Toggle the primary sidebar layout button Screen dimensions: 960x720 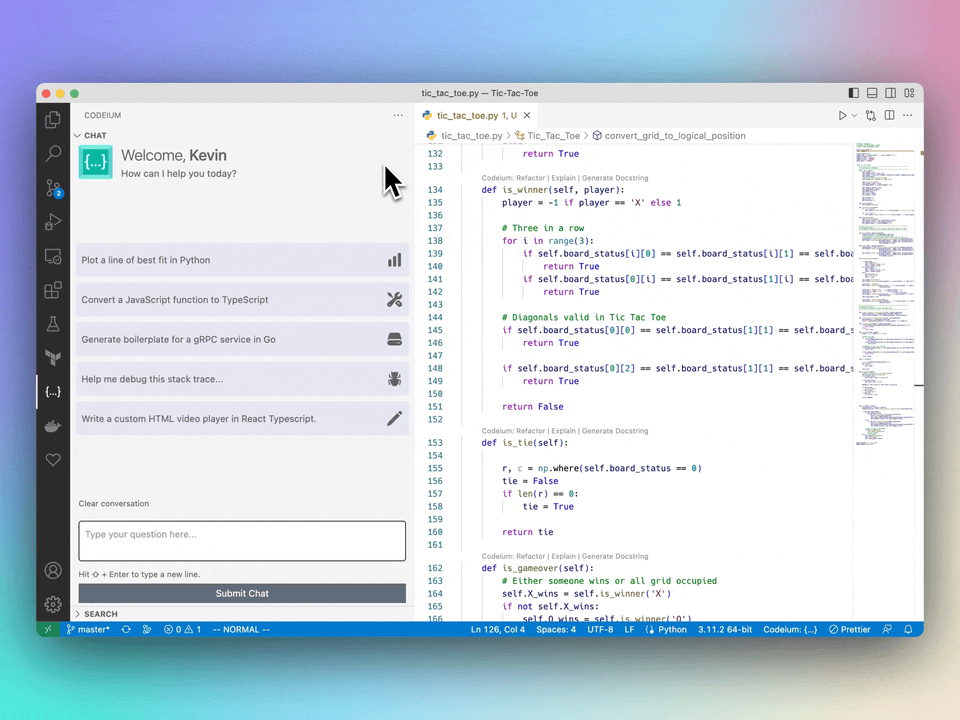click(853, 93)
